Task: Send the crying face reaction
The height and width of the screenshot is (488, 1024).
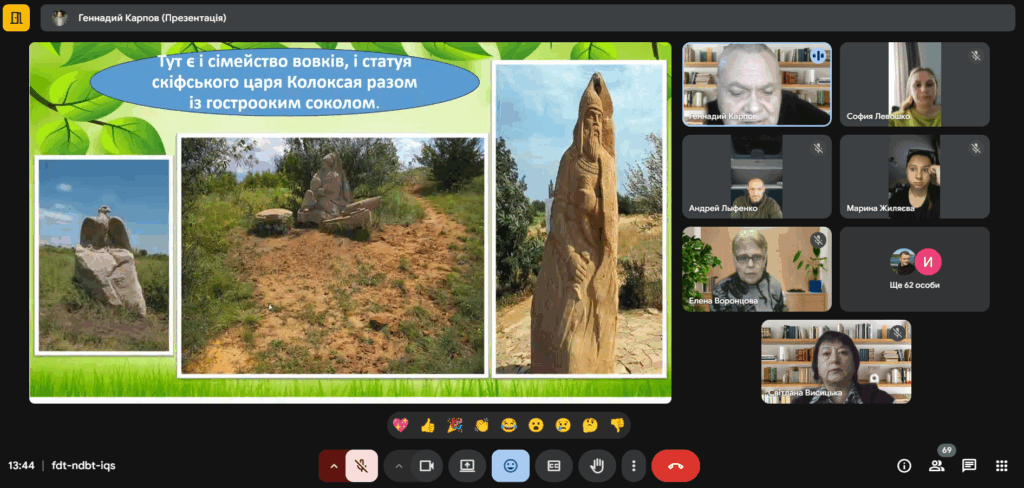Action: [x=563, y=425]
